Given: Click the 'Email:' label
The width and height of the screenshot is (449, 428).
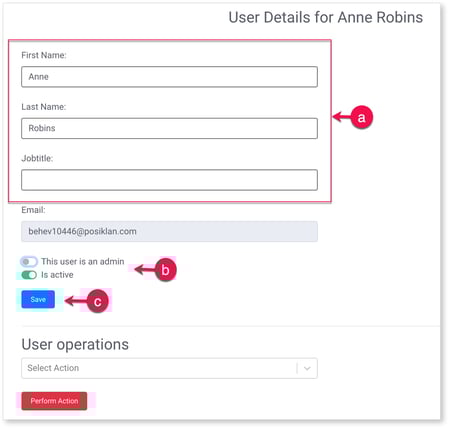Looking at the screenshot, I should point(33,210).
